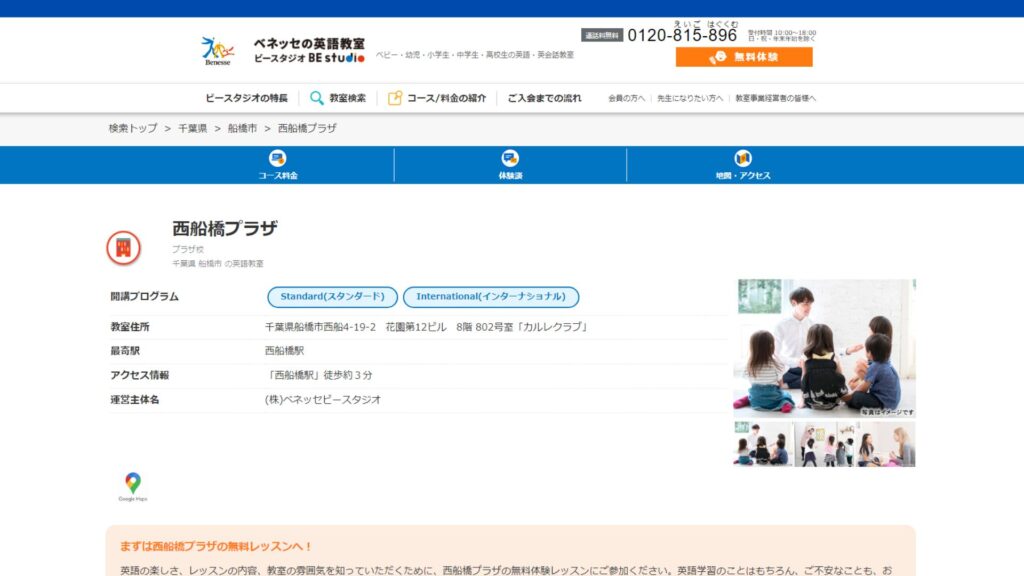Click the 西船橋駅 nearest station value
1024x576 pixels.
click(284, 351)
